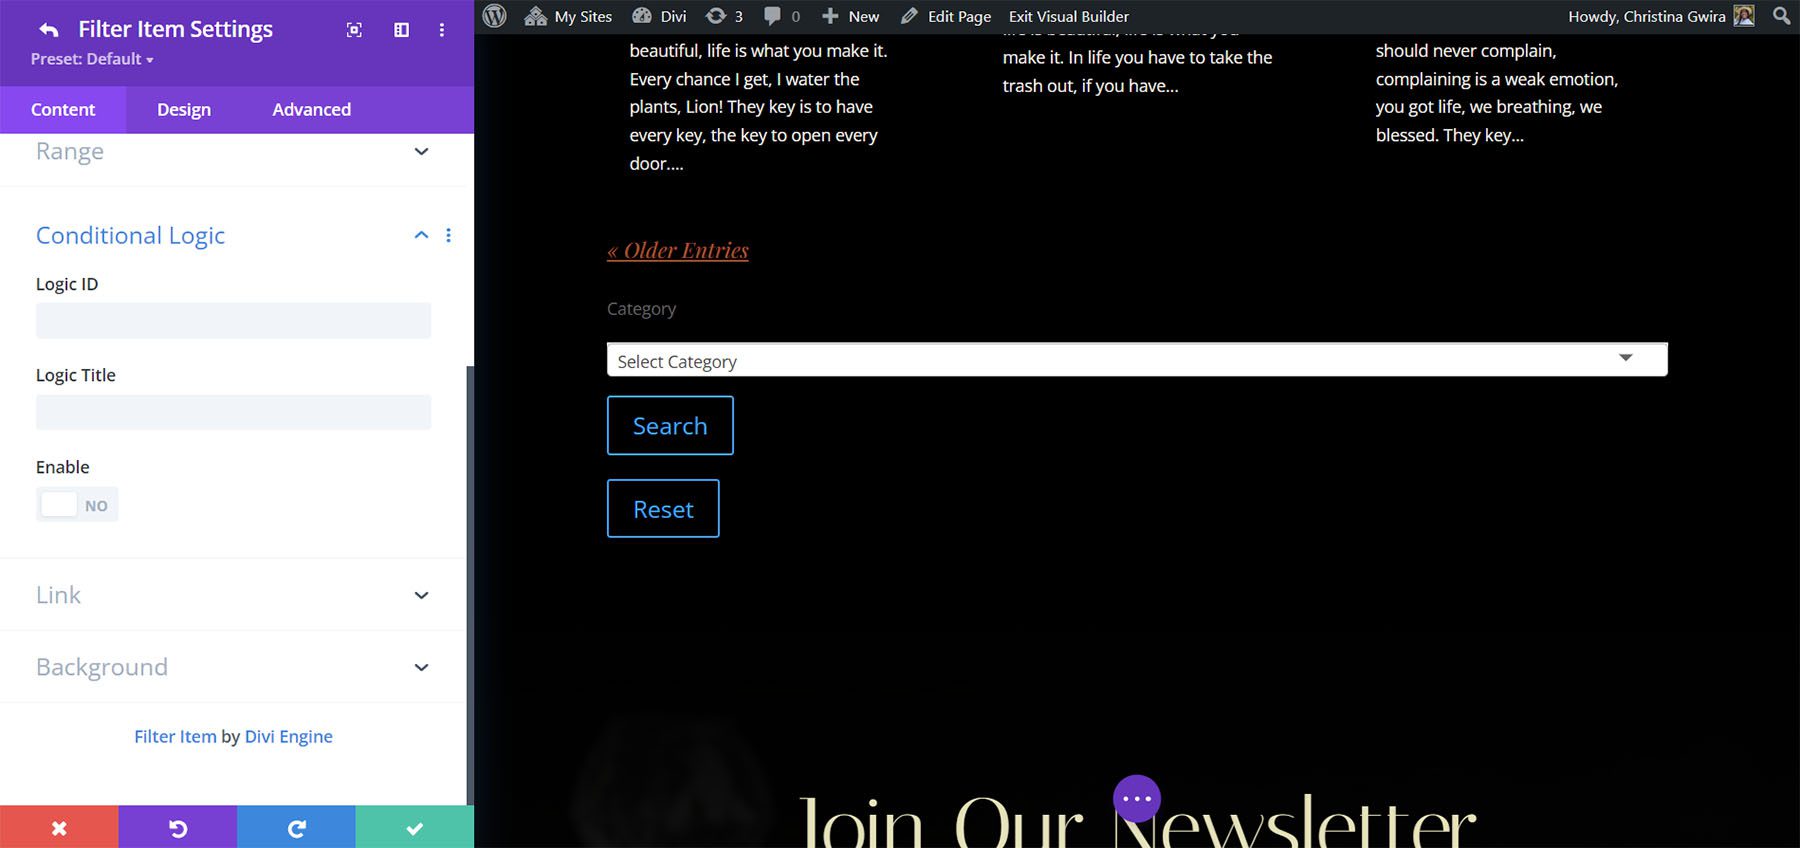This screenshot has height=848, width=1800.
Task: Undo last change with purple undo button
Action: (177, 827)
